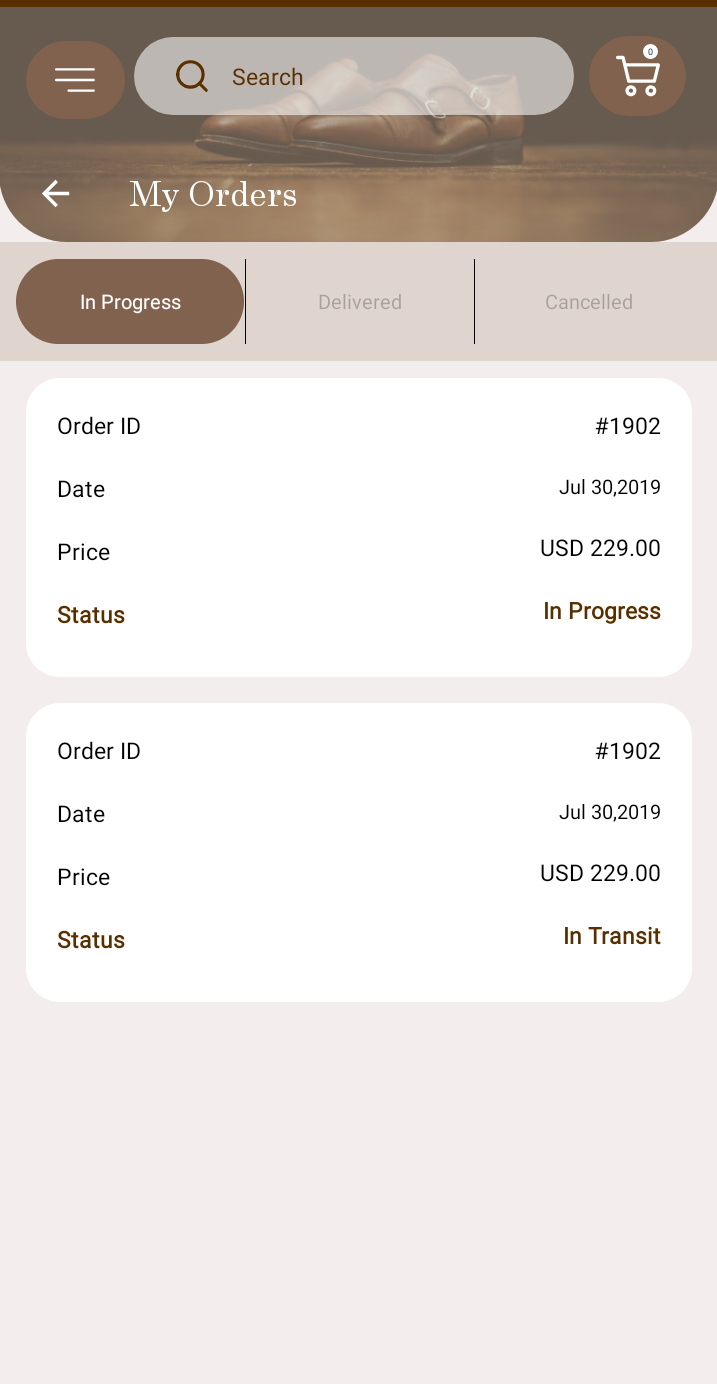Switch to the Delivered tab
Viewport: 717px width, 1384px height.
tap(360, 302)
